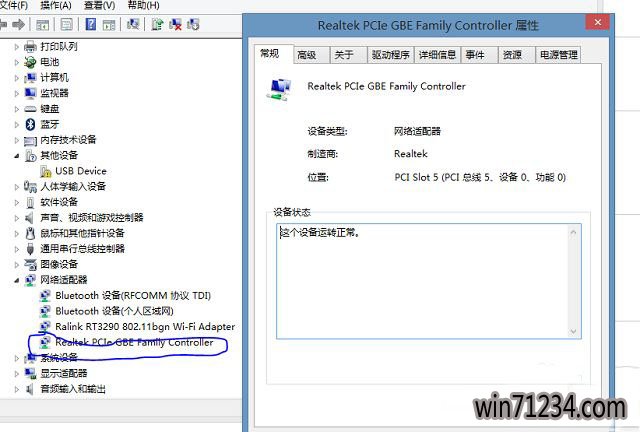Select the 计算机 computer icon

pyautogui.click(x=30, y=78)
